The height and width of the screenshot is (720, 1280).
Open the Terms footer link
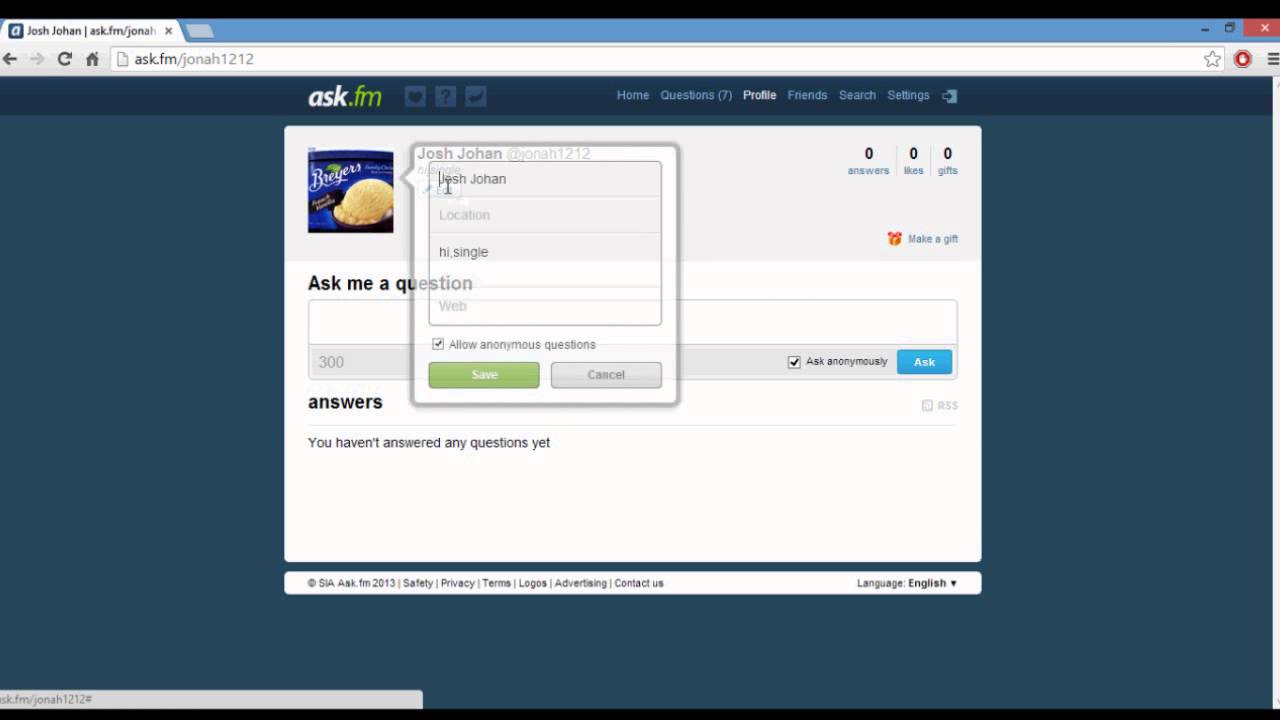click(497, 583)
